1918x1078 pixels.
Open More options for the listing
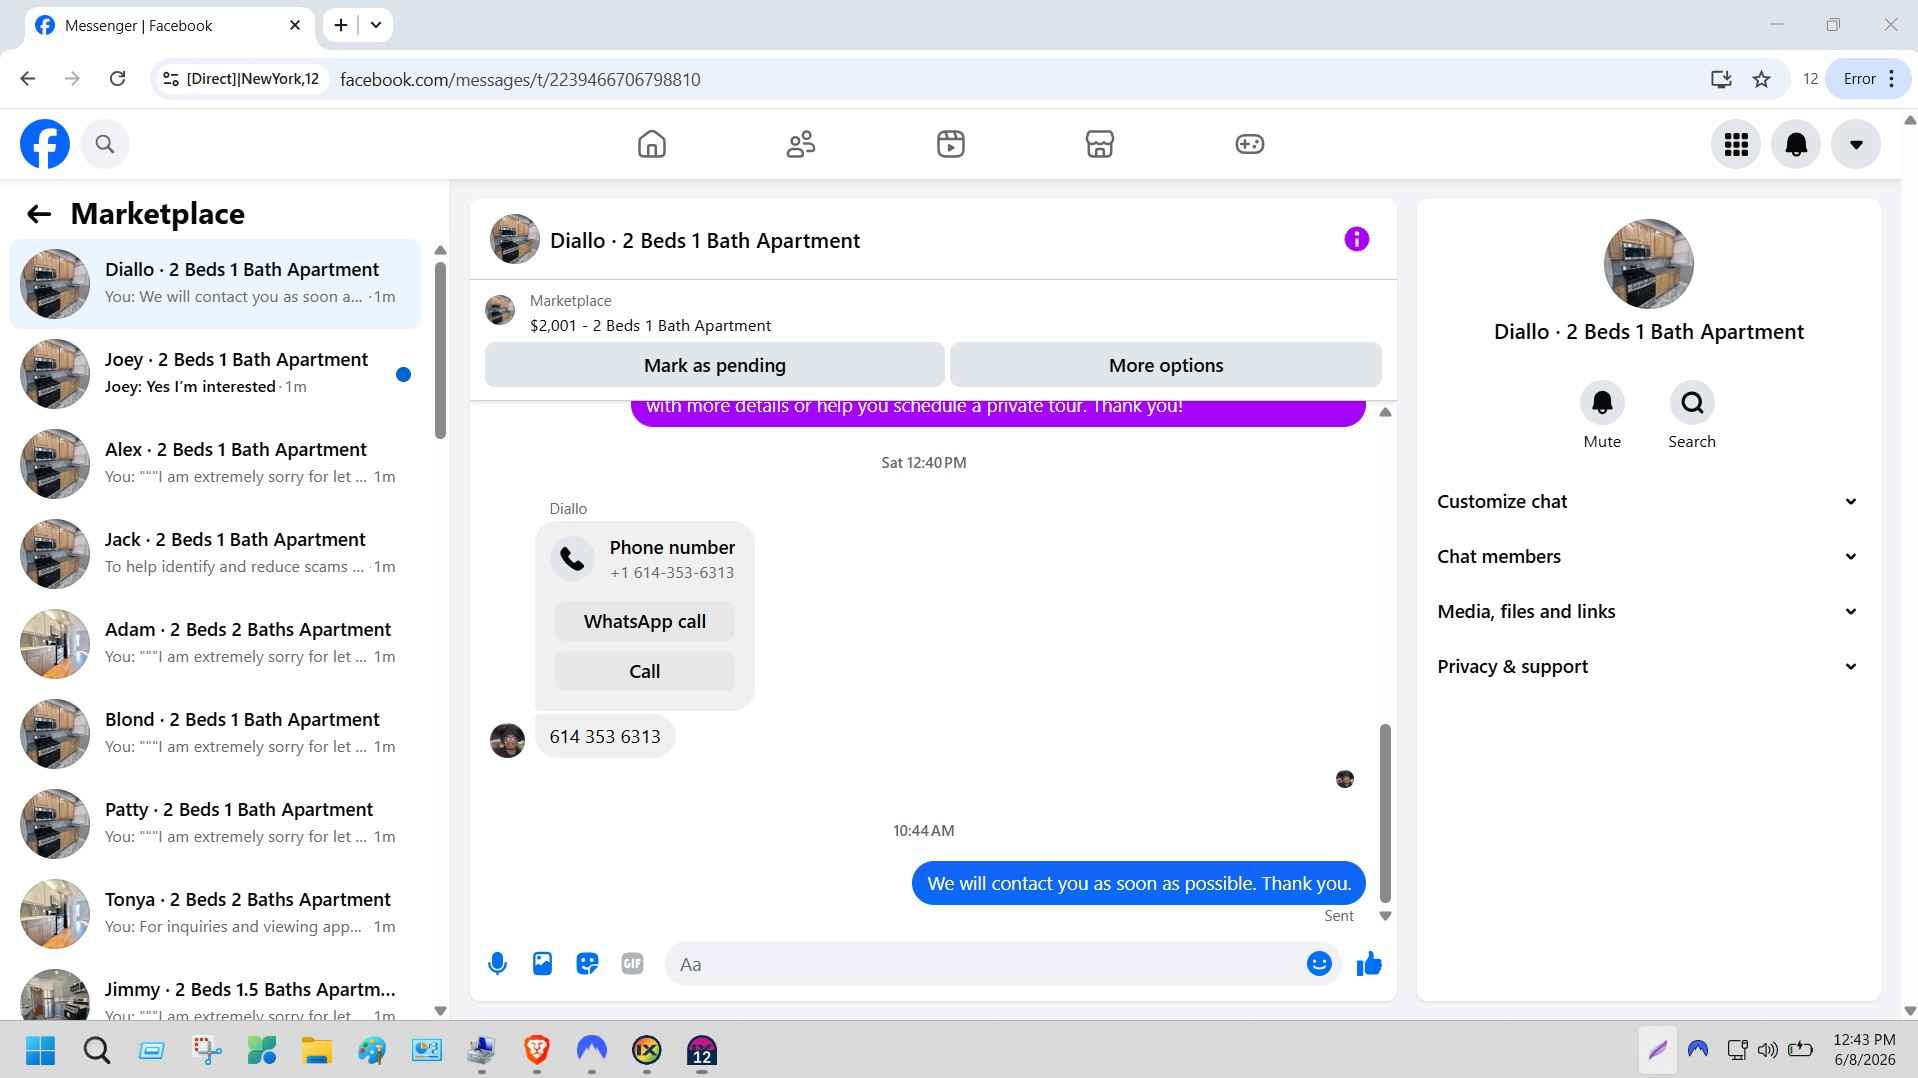coord(1166,365)
